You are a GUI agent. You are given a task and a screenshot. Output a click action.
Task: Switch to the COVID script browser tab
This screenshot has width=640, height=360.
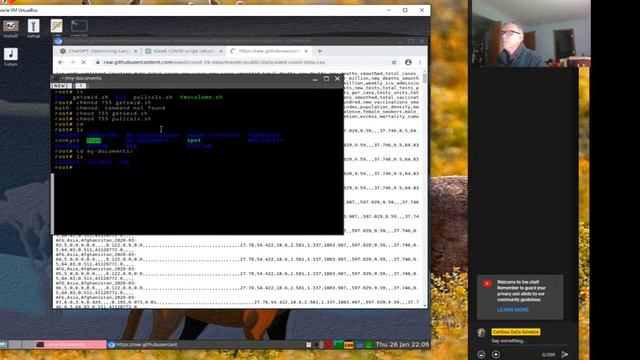[183, 51]
